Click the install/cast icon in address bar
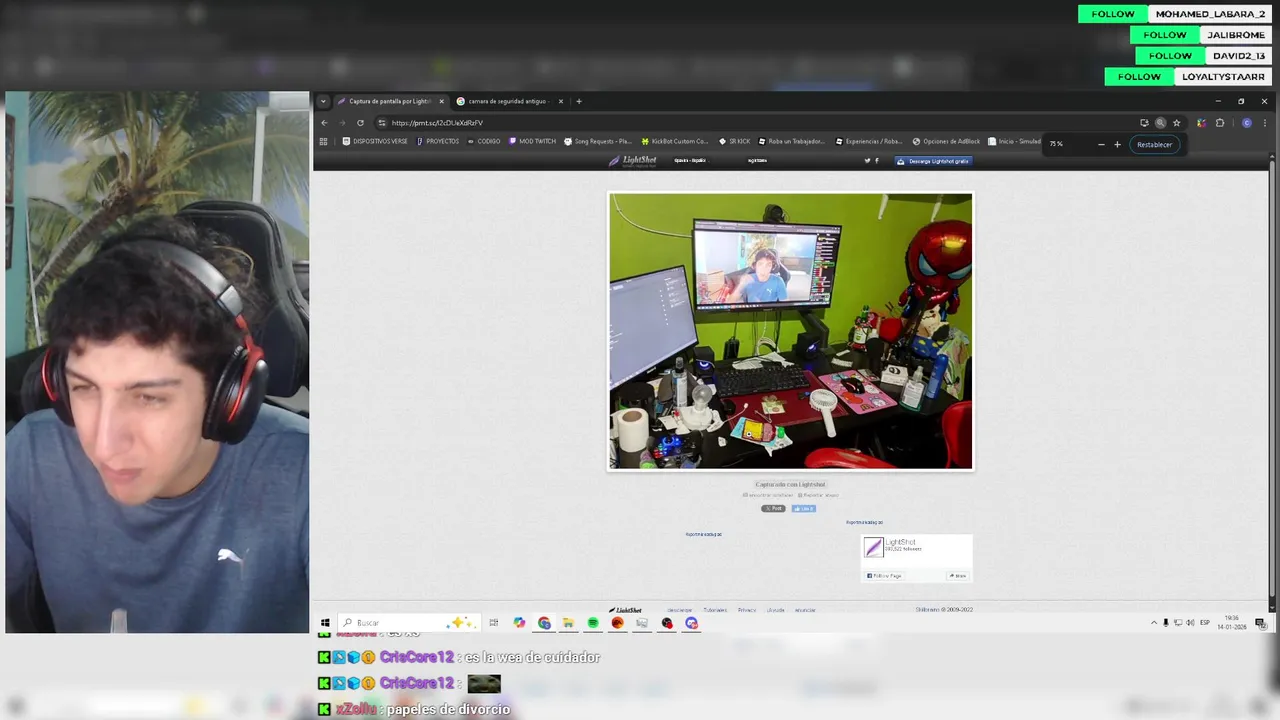Image resolution: width=1280 pixels, height=720 pixels. pos(1144,123)
